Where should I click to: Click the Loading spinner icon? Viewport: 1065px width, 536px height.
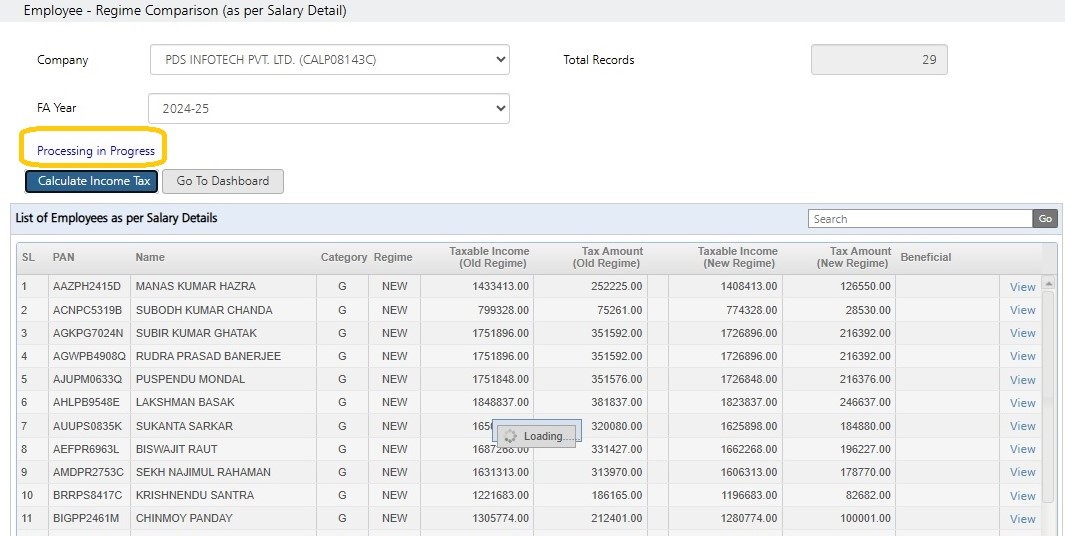[511, 436]
